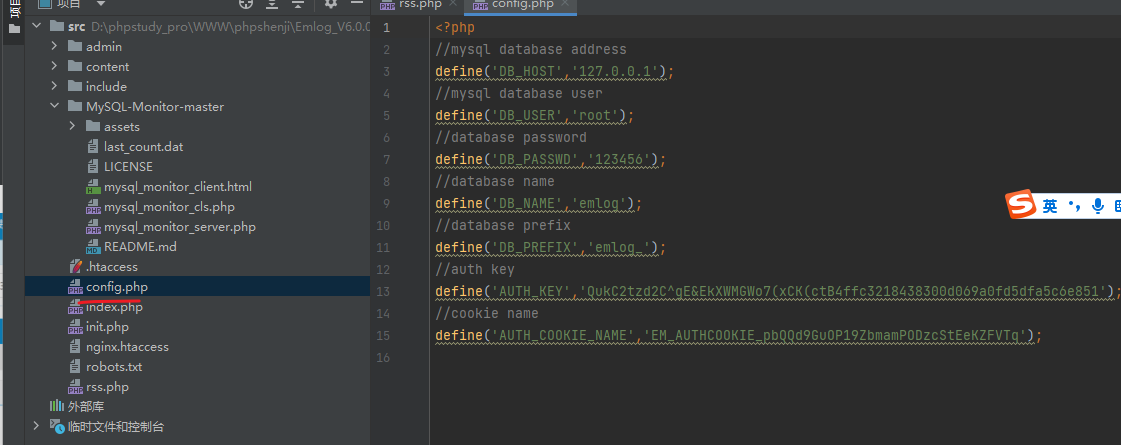This screenshot has height=445, width=1121.
Task: Click the HTML icon of mysql_monitor_client.html
Action: pos(93,187)
